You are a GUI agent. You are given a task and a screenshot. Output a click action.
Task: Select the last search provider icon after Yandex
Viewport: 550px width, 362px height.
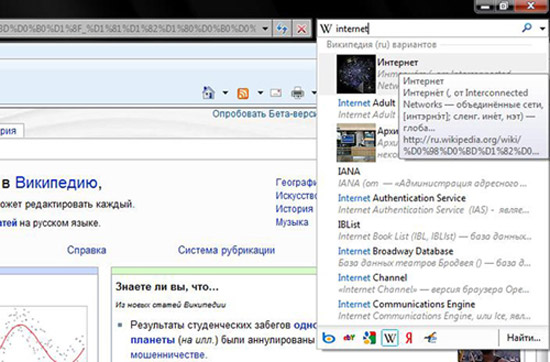[x=430, y=338]
